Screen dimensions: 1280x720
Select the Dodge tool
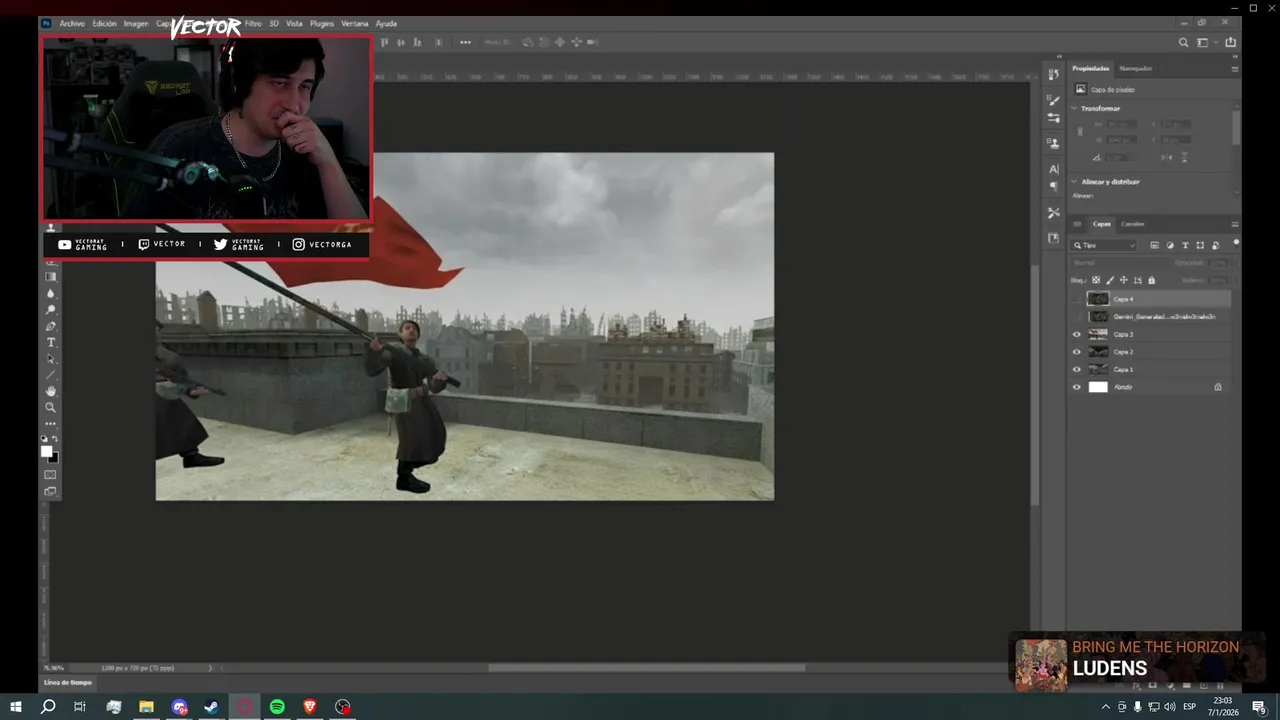click(51, 310)
